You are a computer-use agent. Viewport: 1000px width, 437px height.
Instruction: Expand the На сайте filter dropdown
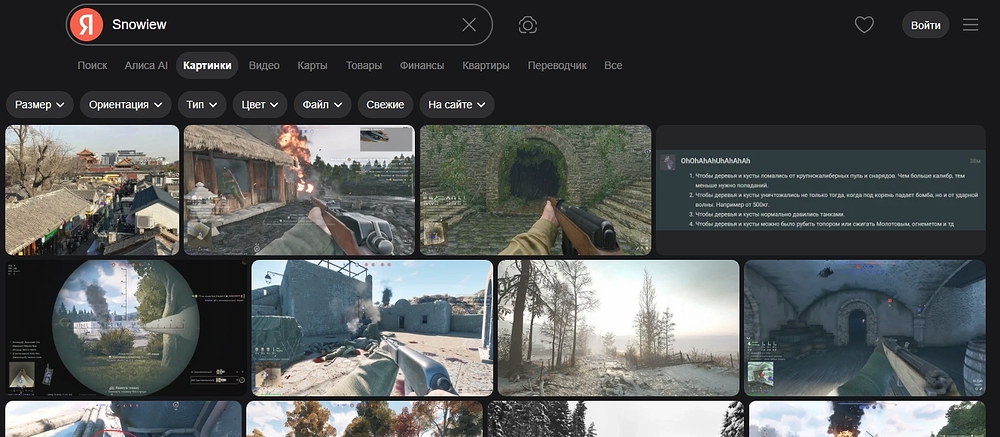coord(457,105)
